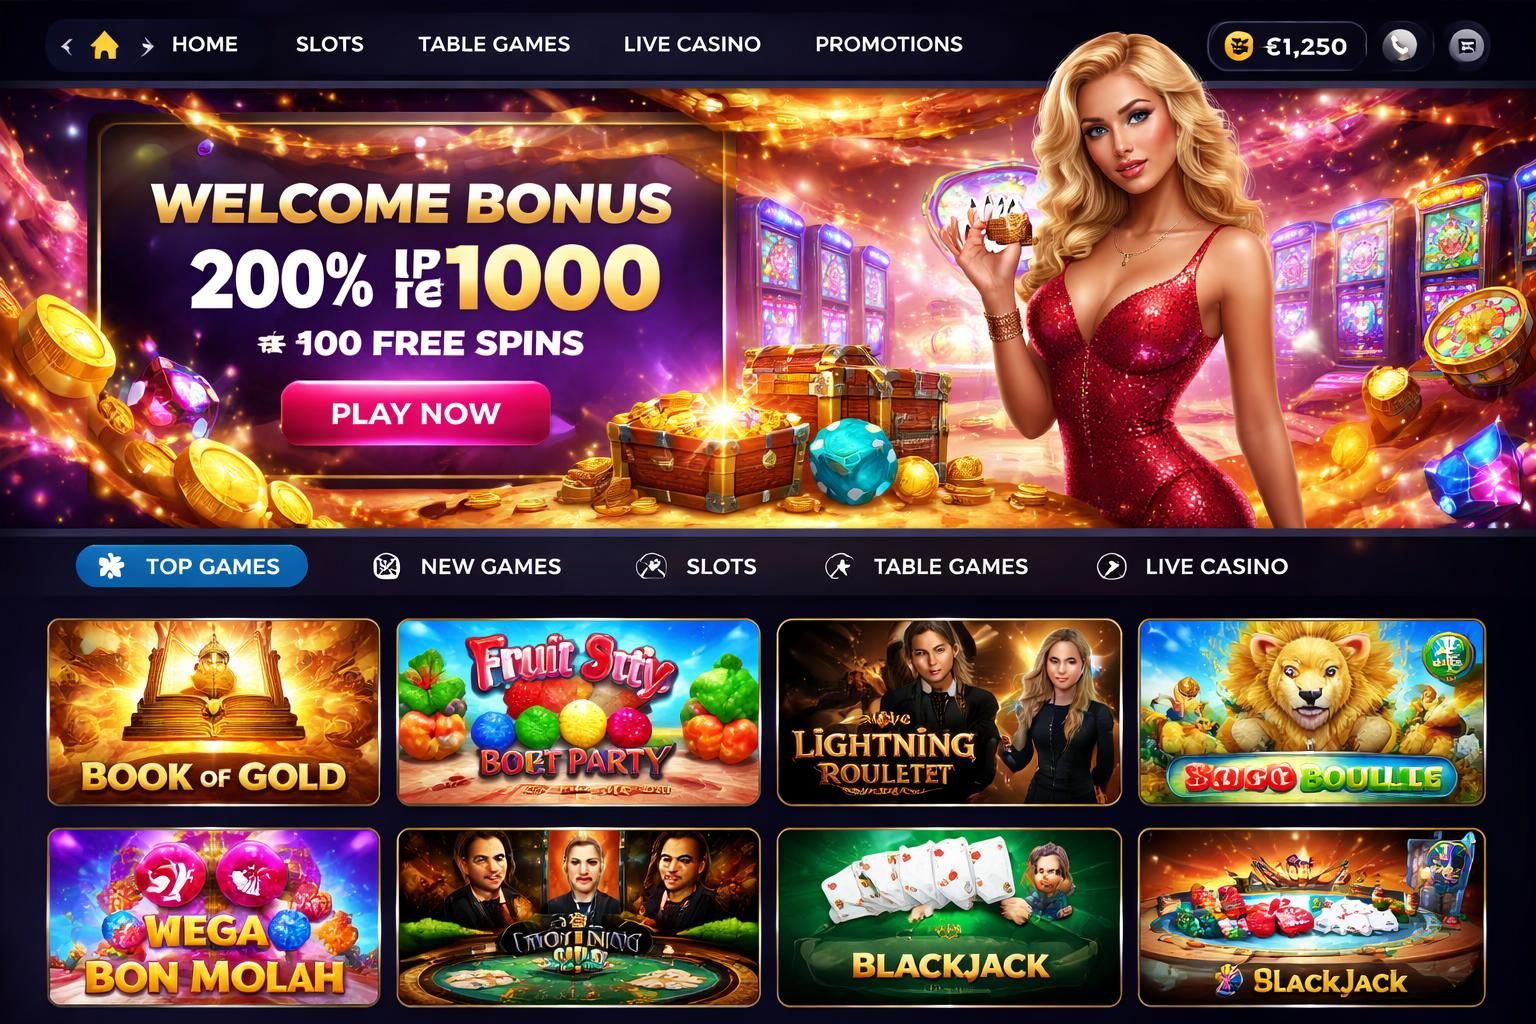Open the chat message icon

pyautogui.click(x=1467, y=45)
